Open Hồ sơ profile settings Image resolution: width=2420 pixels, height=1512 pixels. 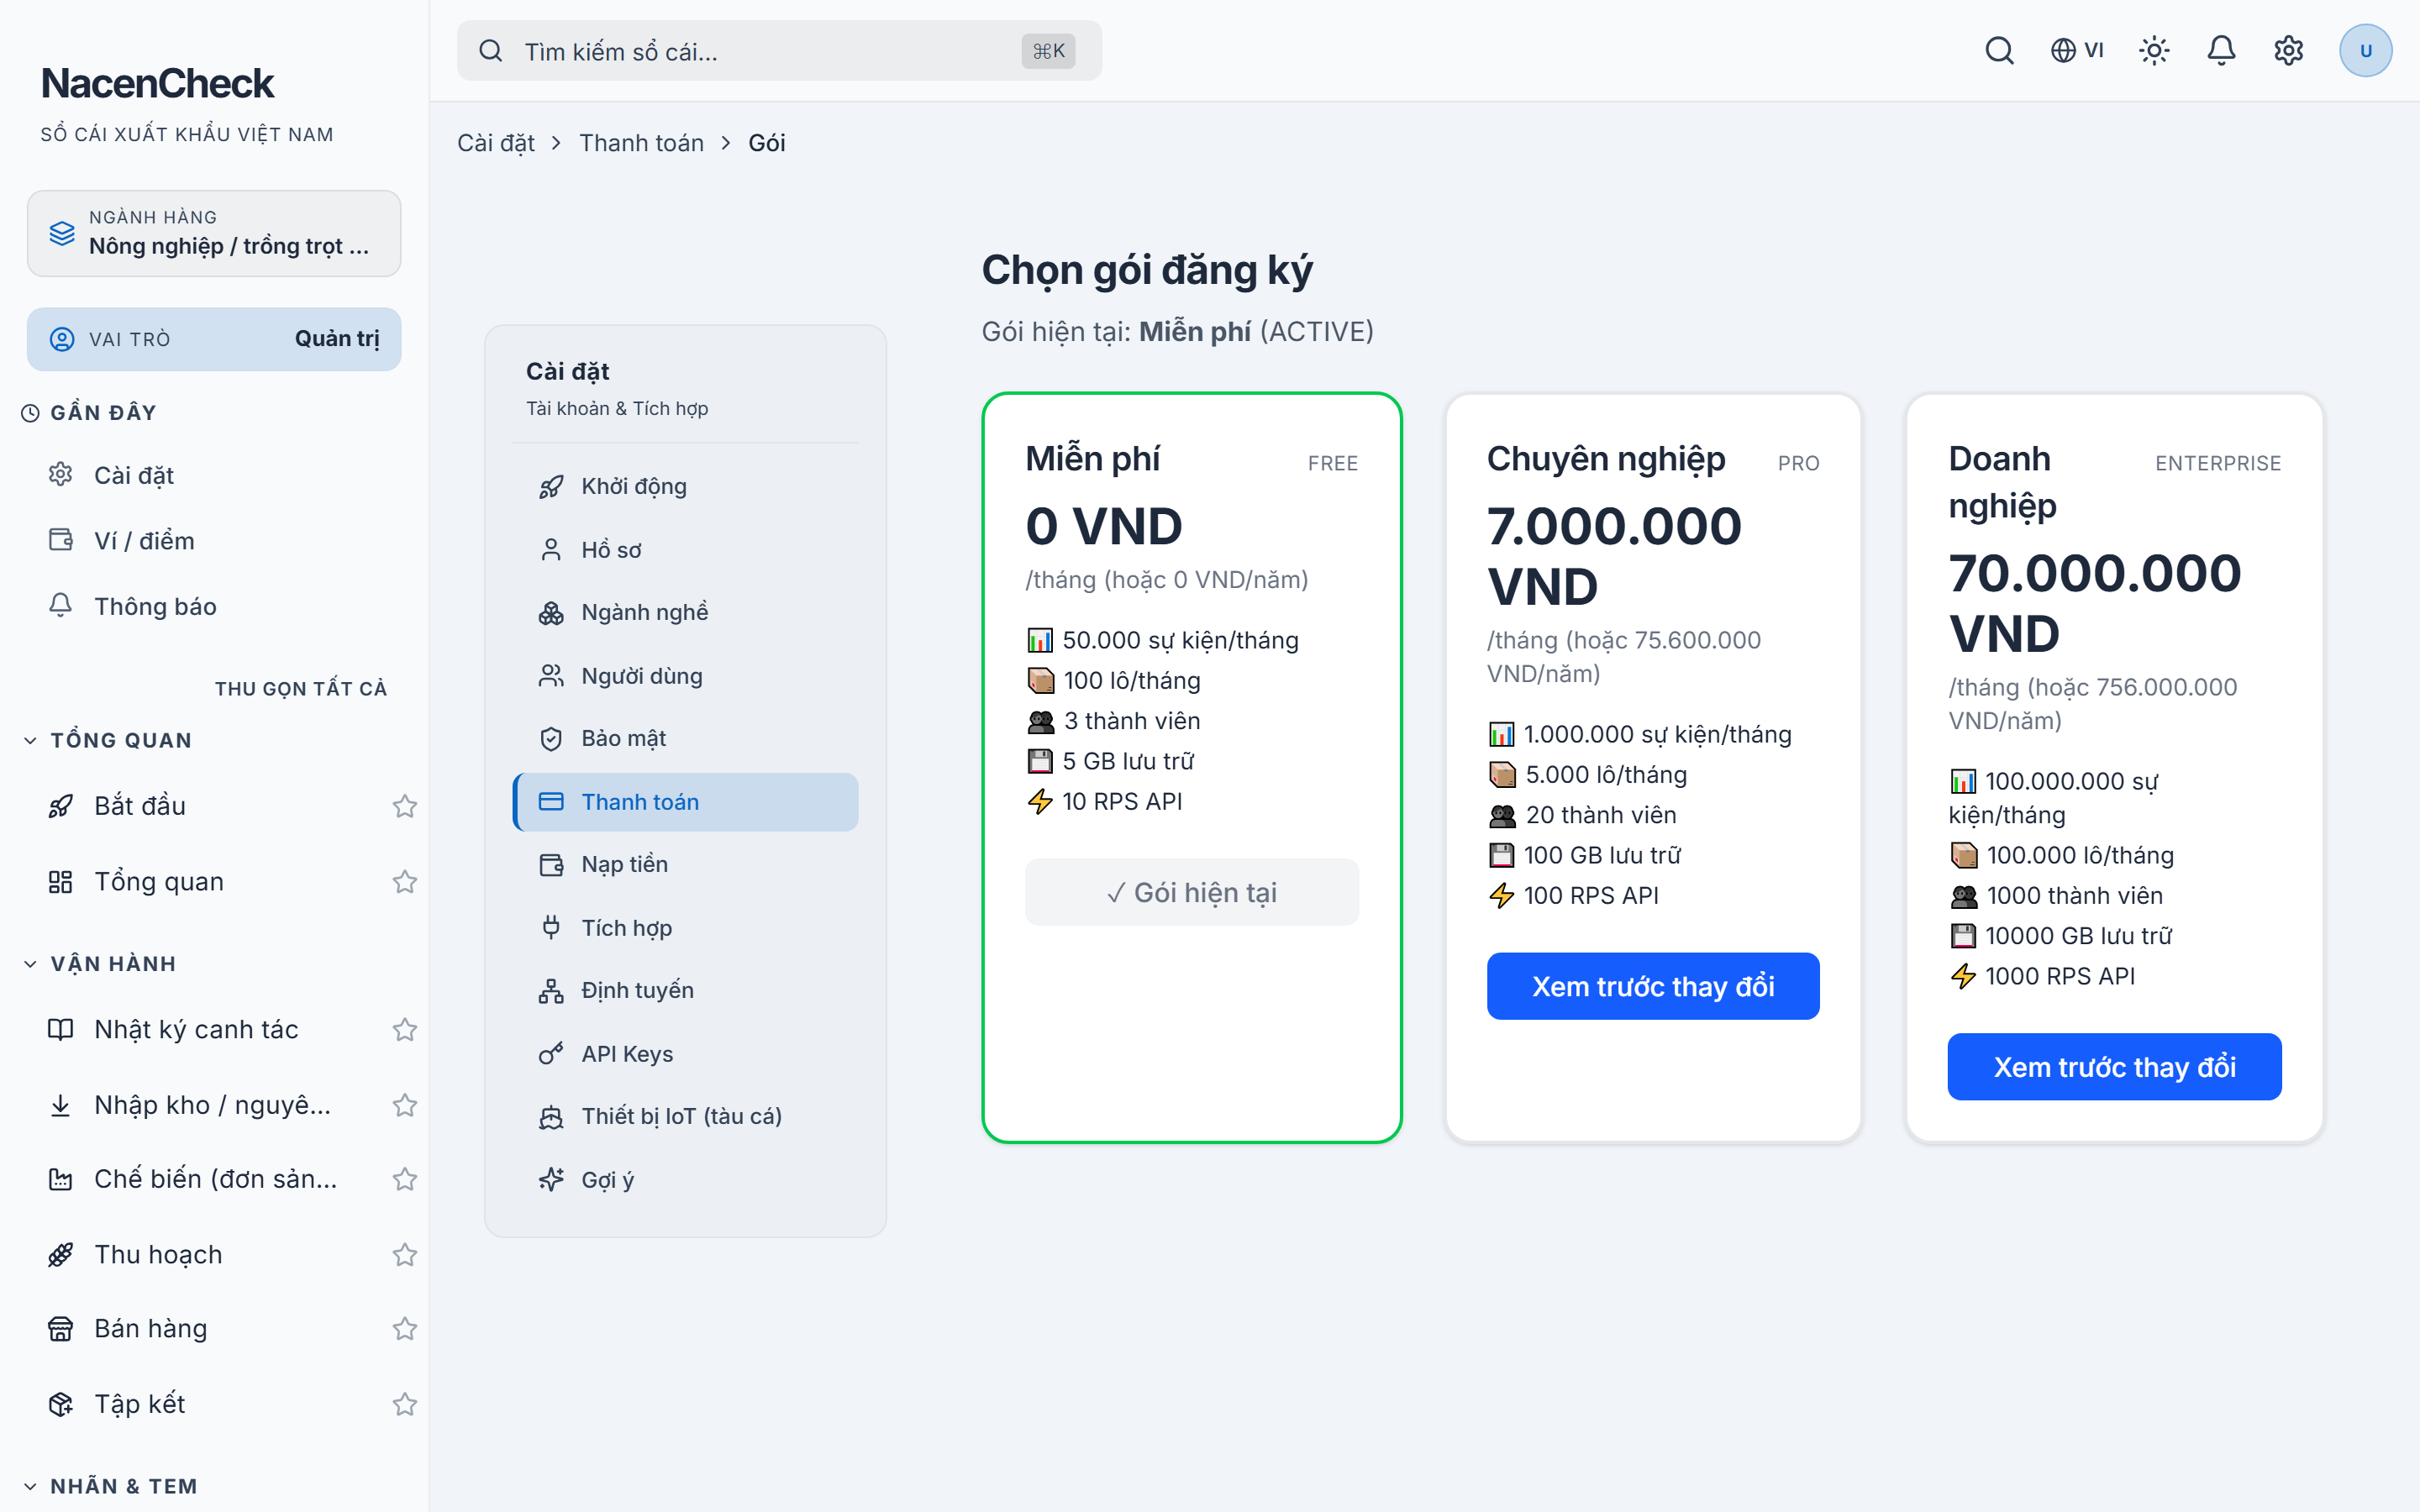click(x=686, y=550)
